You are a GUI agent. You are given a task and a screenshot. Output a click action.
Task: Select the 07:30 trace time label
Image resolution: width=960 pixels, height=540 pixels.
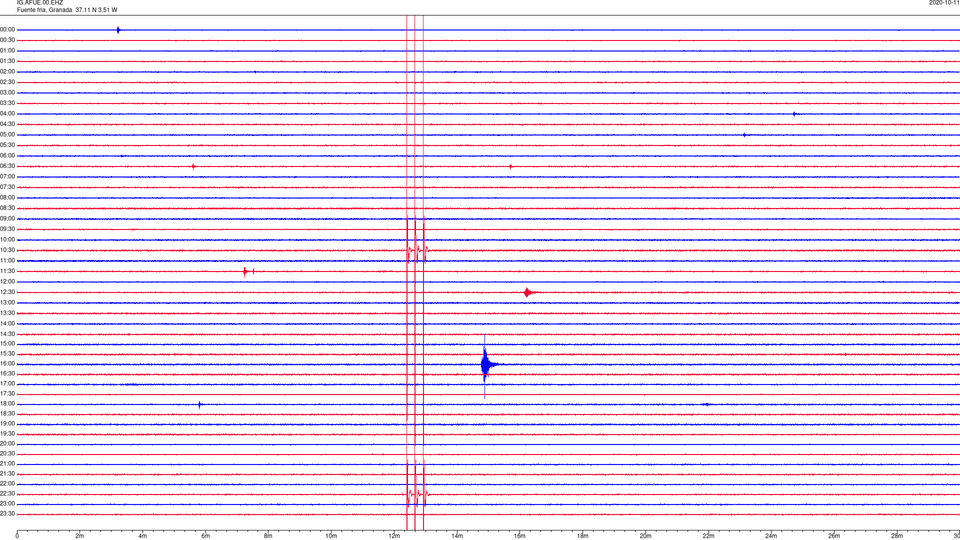coord(8,187)
